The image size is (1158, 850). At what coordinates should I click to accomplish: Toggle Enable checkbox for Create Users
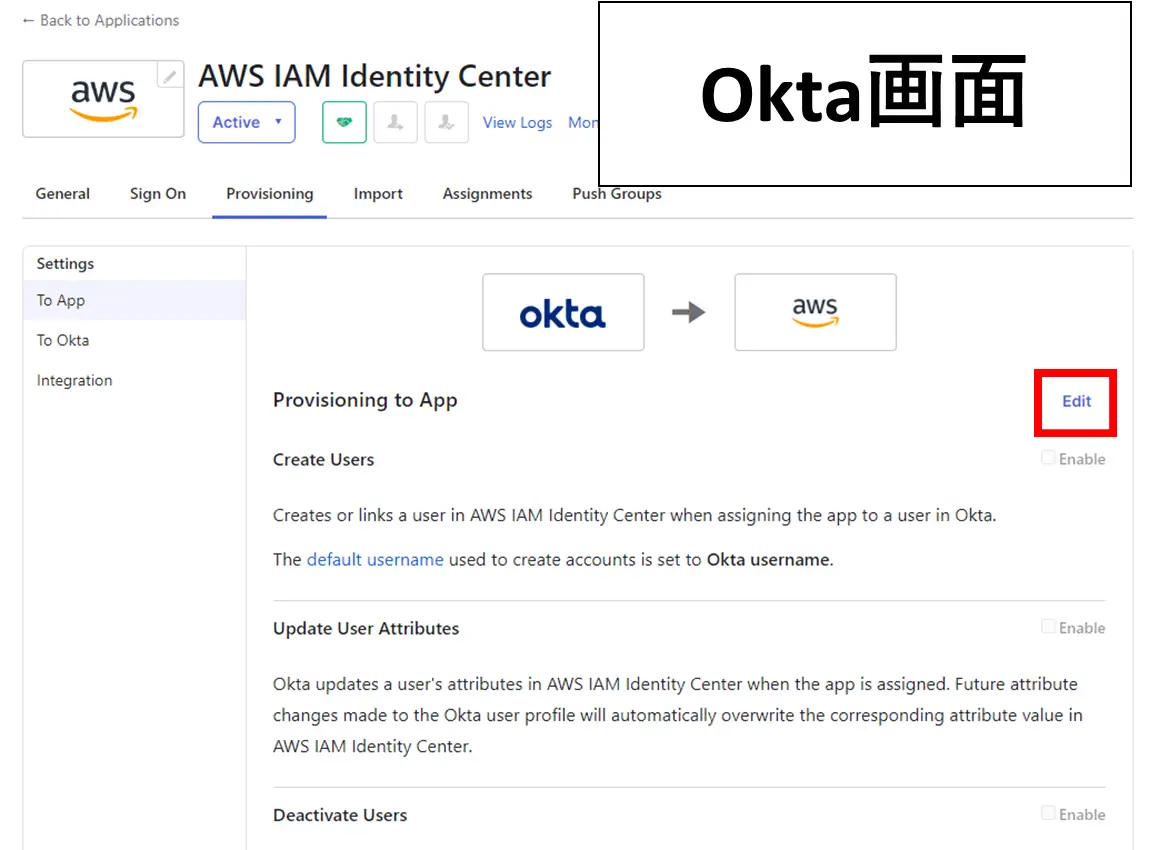(x=1048, y=458)
